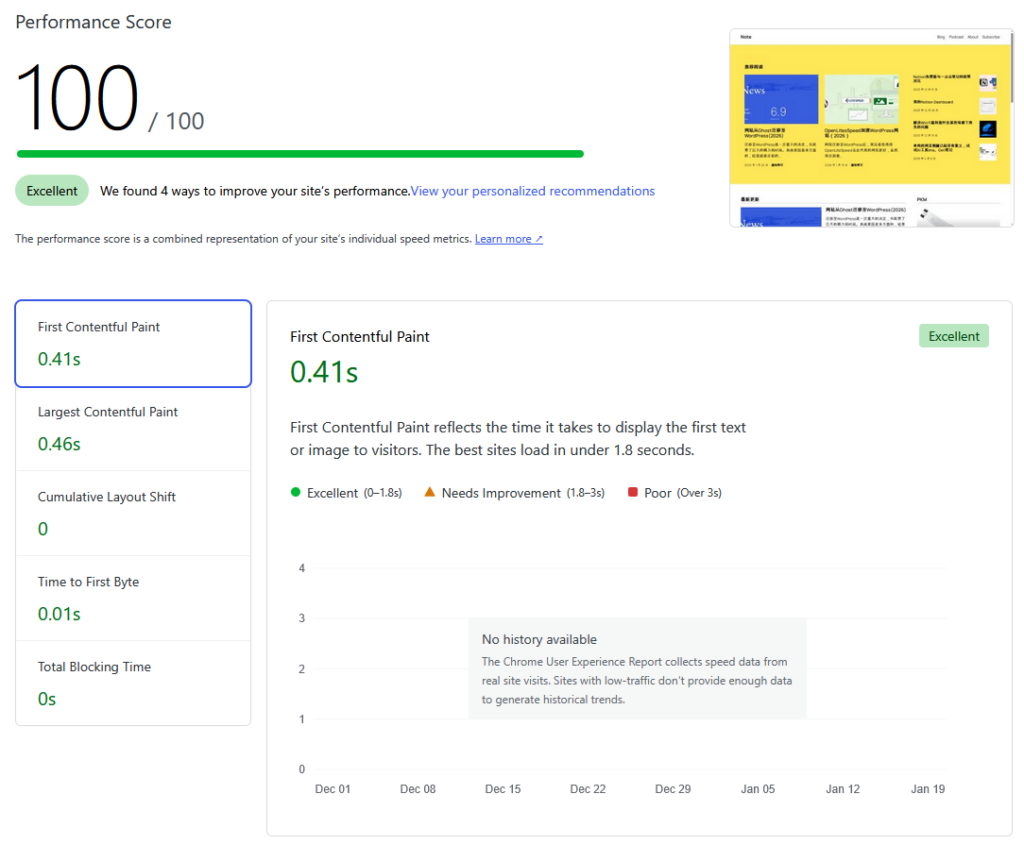Viewport: 1024px width, 845px height.
Task: Click the Excellent badge under the score
Action: (52, 191)
